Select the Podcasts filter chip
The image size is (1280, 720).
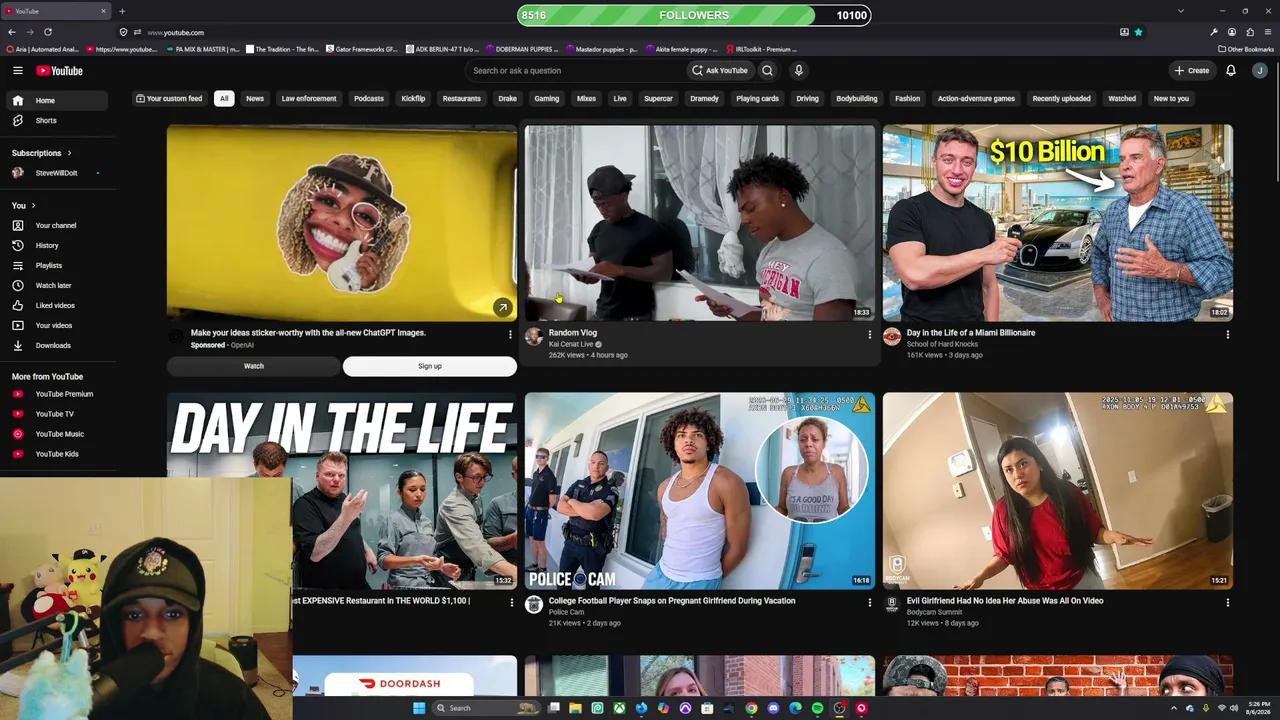369,99
